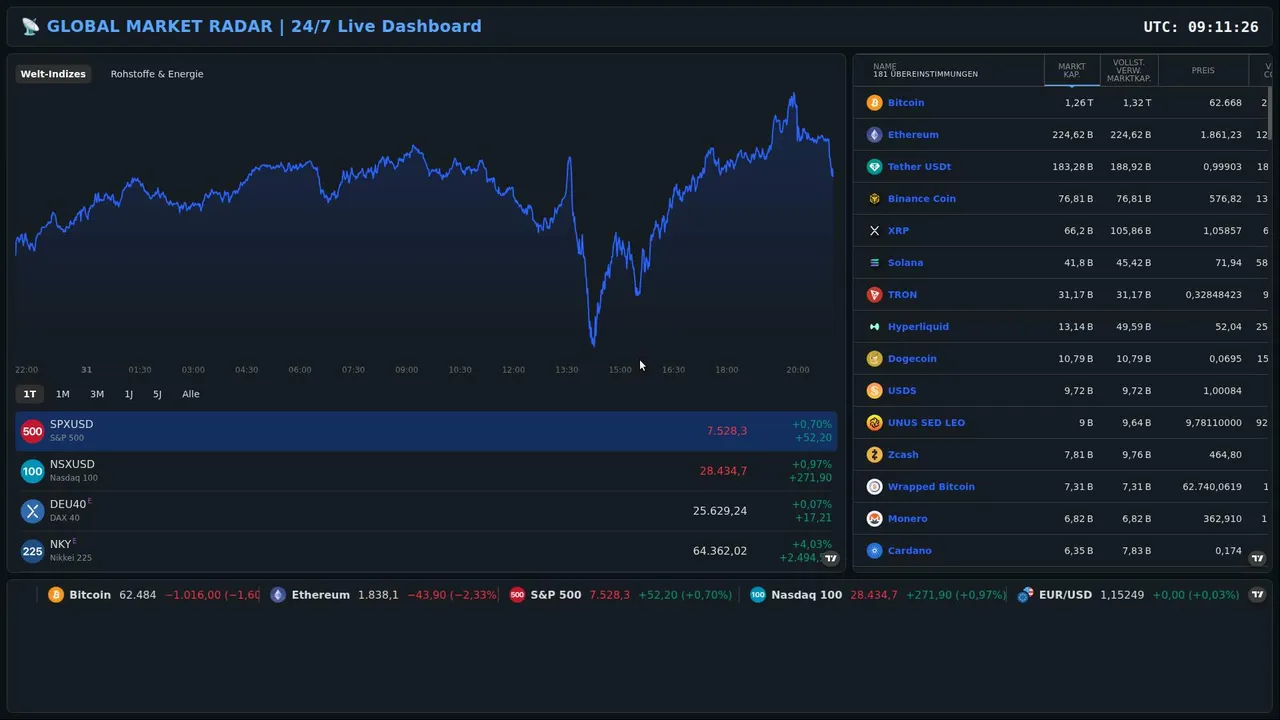Viewport: 1280px width, 720px height.
Task: Open the Hyperliquid link
Action: [x=918, y=327]
